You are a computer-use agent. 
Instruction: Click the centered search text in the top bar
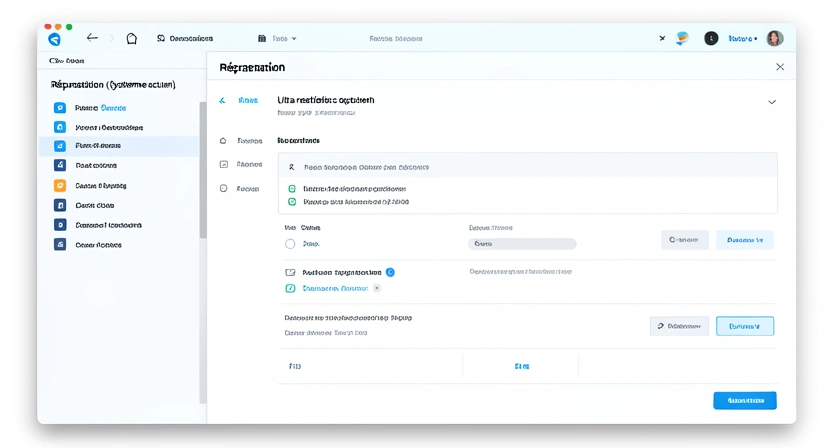pyautogui.click(x=396, y=38)
